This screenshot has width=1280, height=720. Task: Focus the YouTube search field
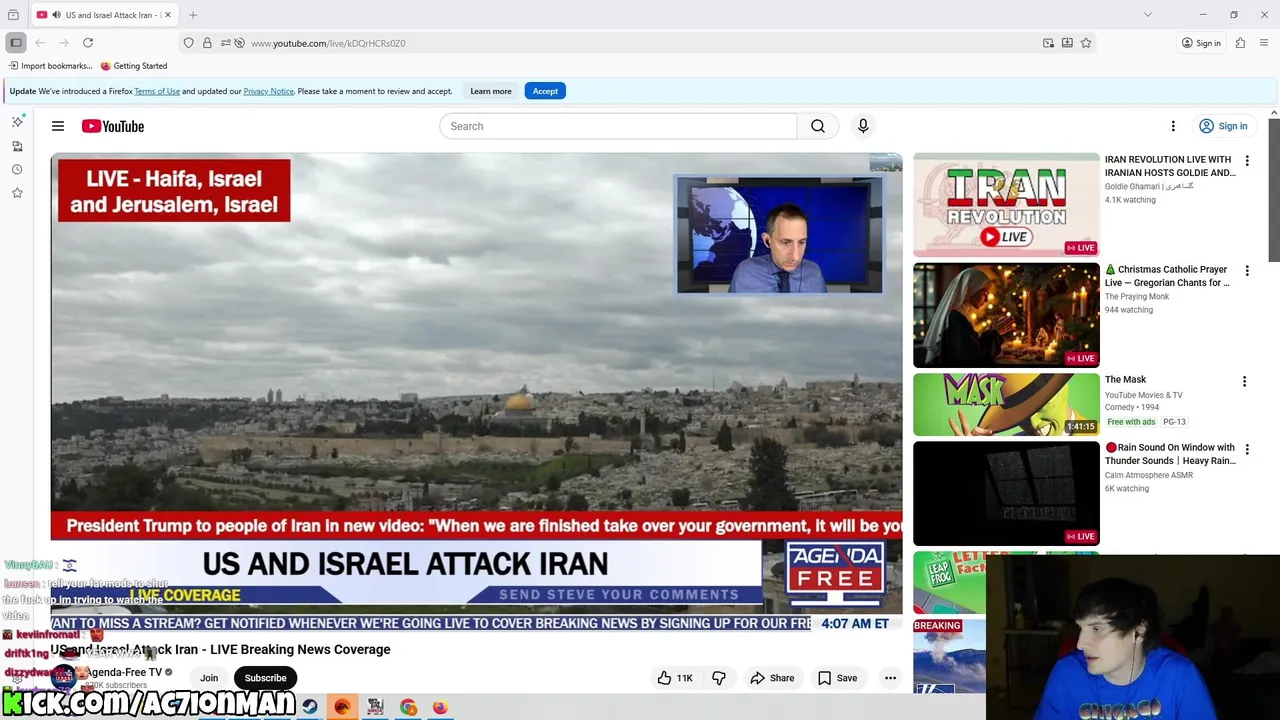pos(618,126)
